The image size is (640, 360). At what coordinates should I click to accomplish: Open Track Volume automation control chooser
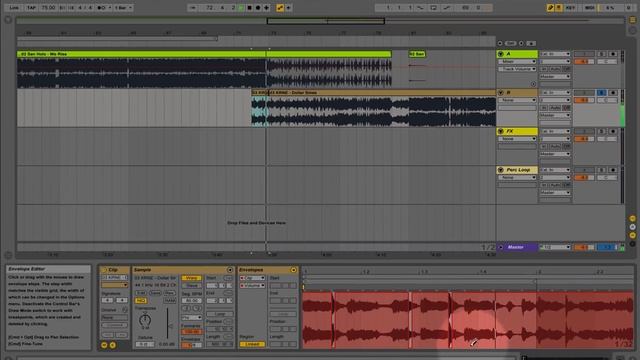[517, 69]
